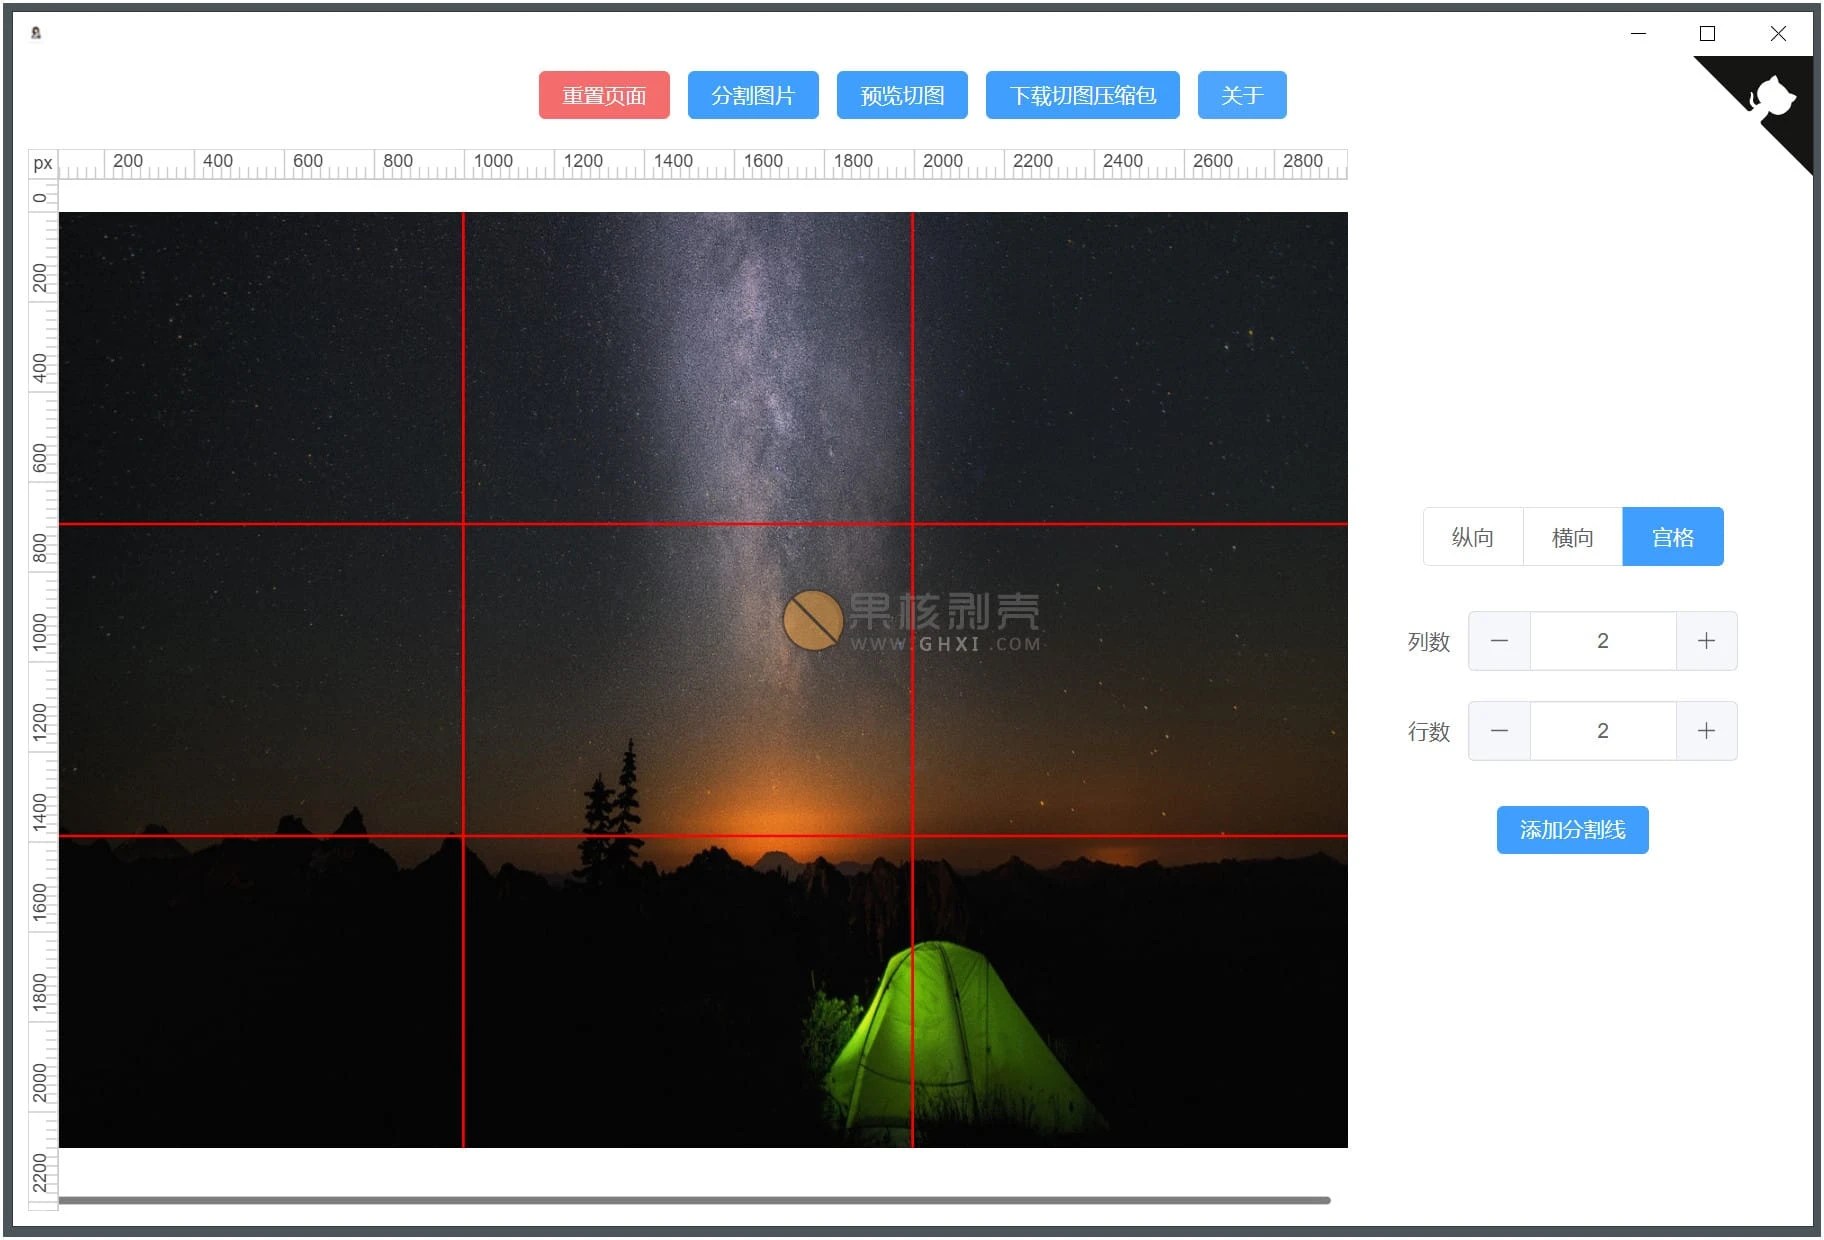Increase 行数 using the plus icon

[1706, 731]
